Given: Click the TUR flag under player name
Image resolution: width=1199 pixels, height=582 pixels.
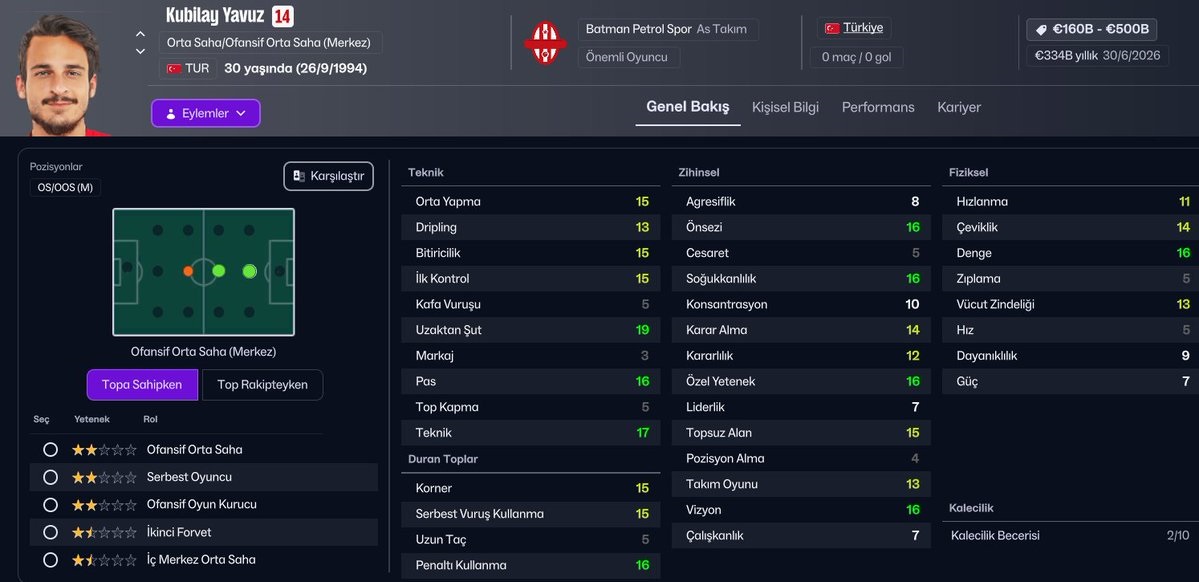Looking at the screenshot, I should pyautogui.click(x=174, y=69).
